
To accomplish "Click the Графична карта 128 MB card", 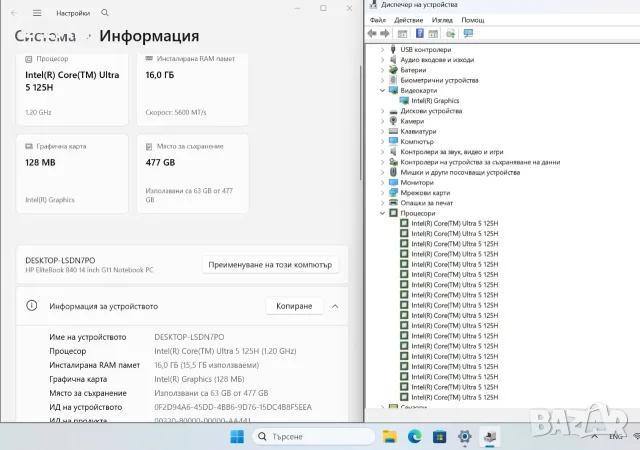I will (72, 174).
